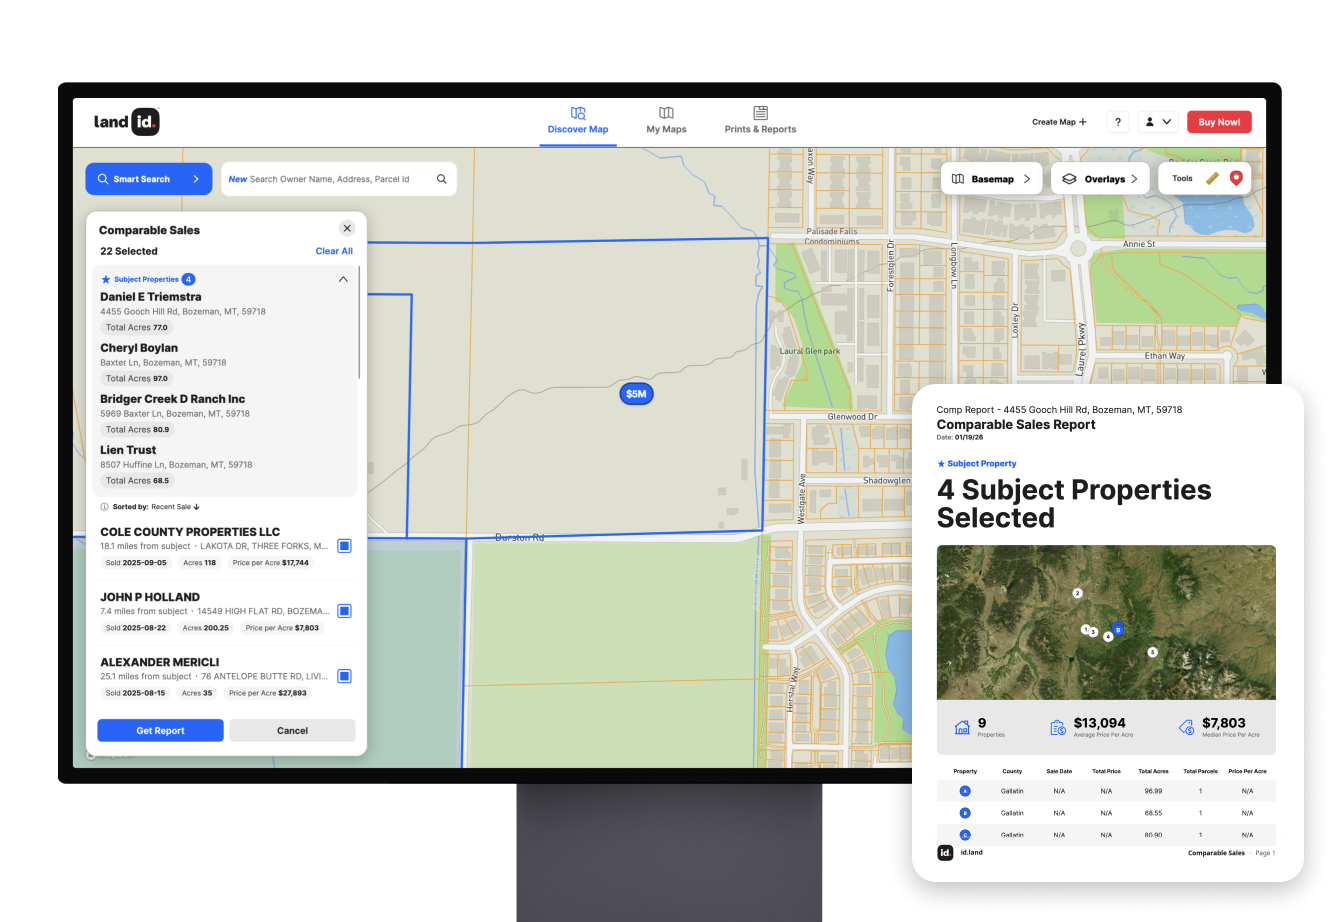Click the owner name search field

pos(339,179)
